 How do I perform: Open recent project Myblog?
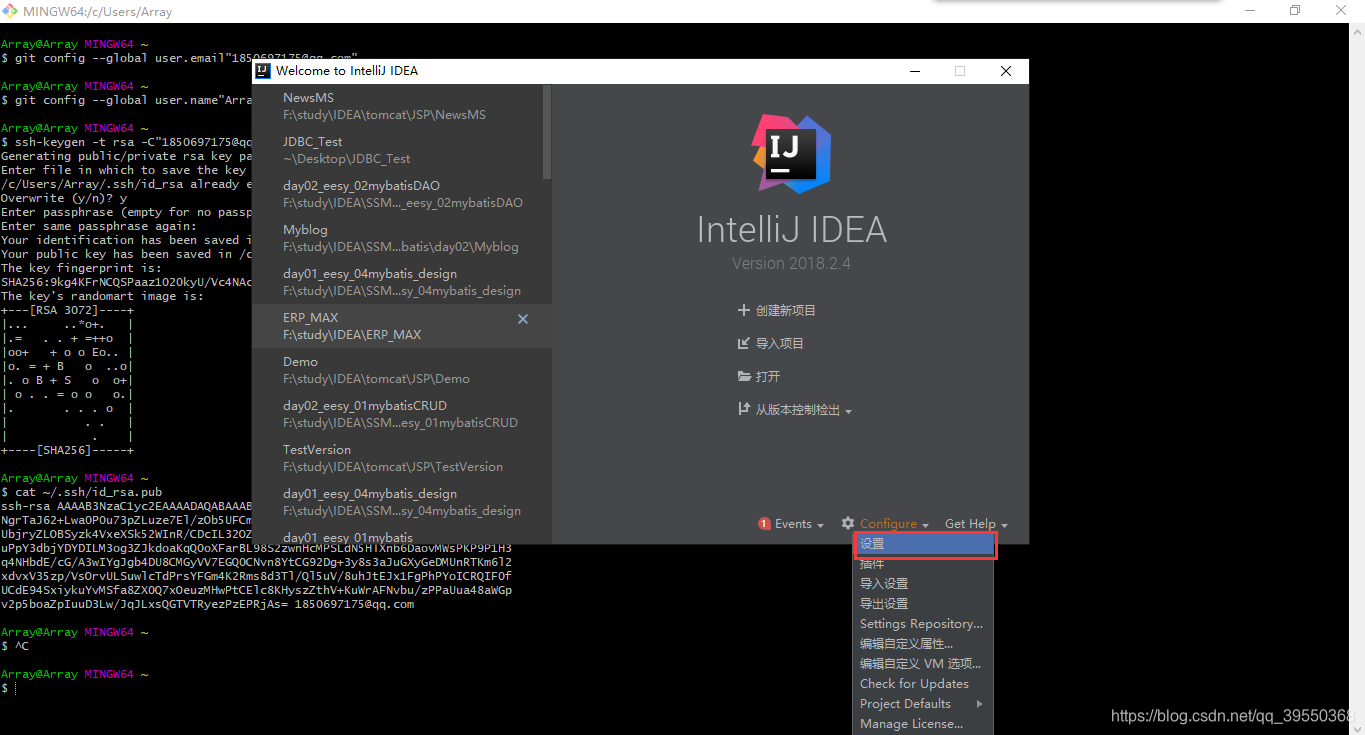click(398, 238)
